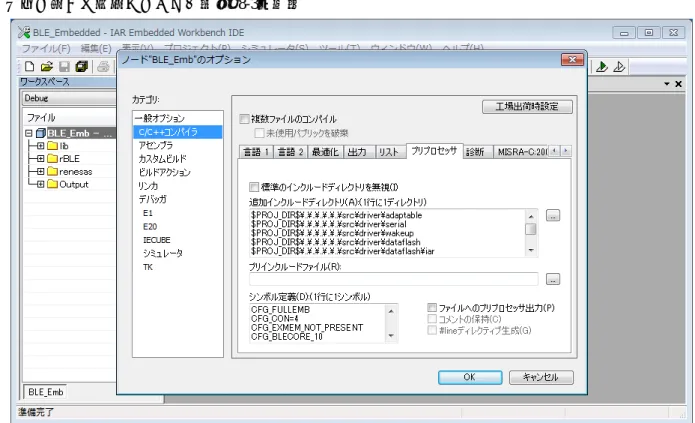Click the BLE_Emb workspace bottom tab
695x423 pixels.
(46, 392)
